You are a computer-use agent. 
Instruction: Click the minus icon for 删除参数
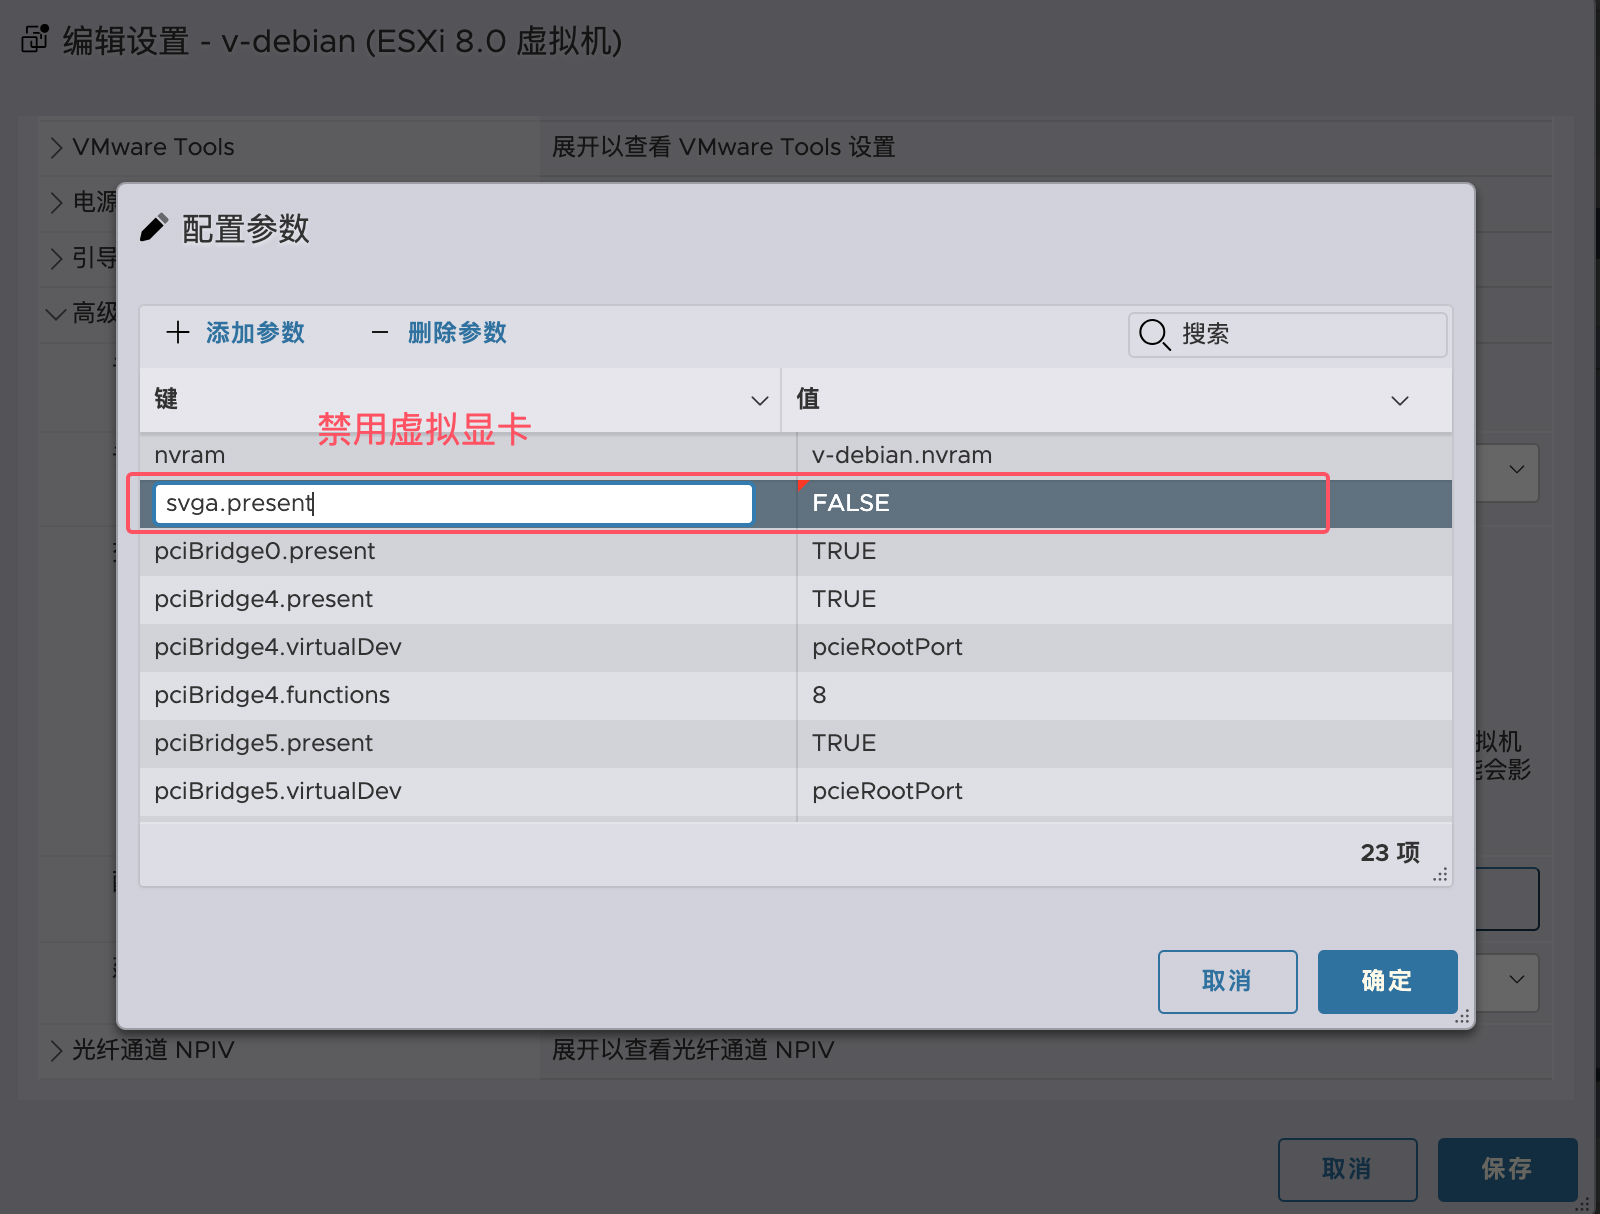tap(380, 332)
